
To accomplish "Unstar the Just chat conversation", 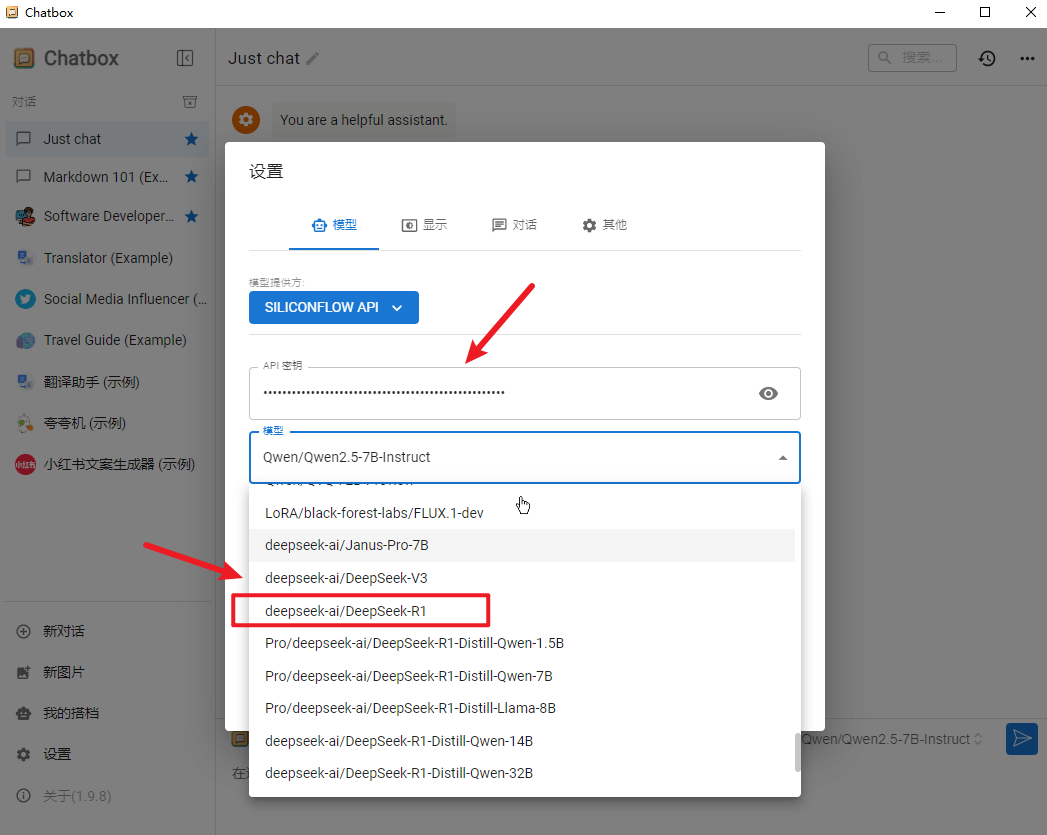I will click(192, 139).
